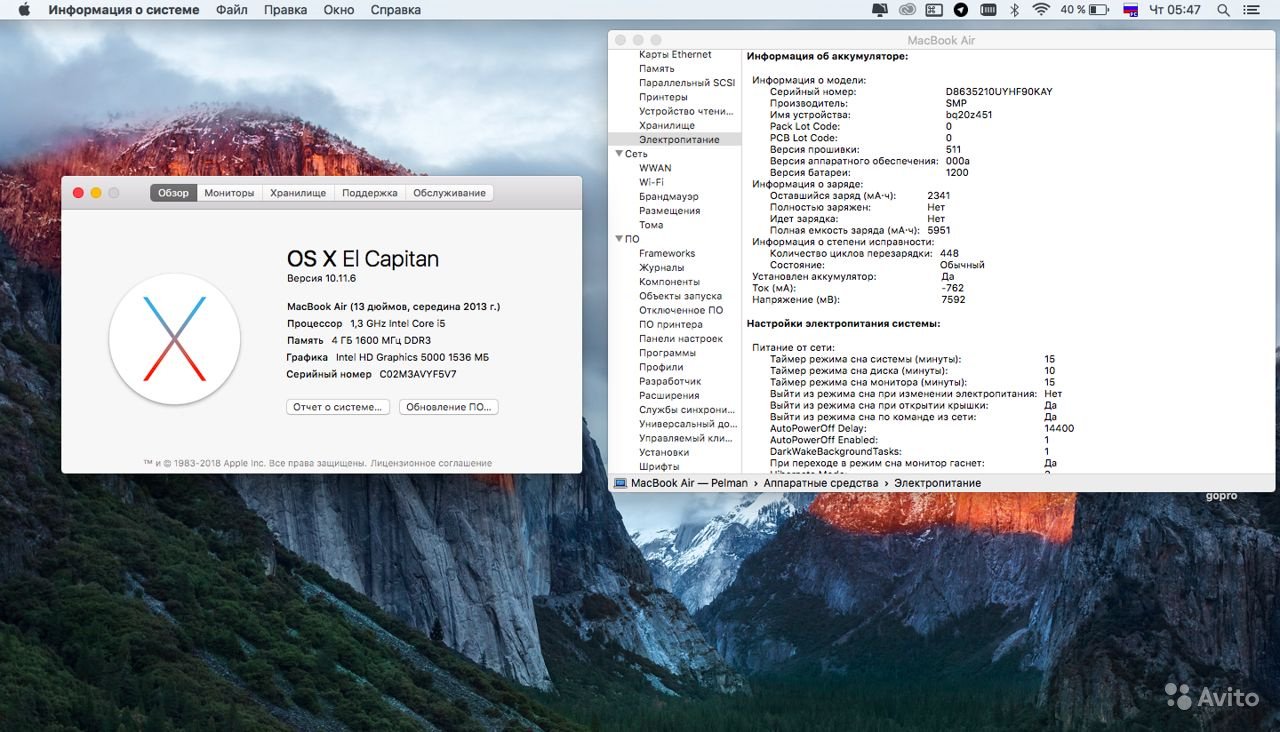Screen dimensions: 1280x732
Task: Select "Принтеры" in the sidebar
Action: (664, 97)
